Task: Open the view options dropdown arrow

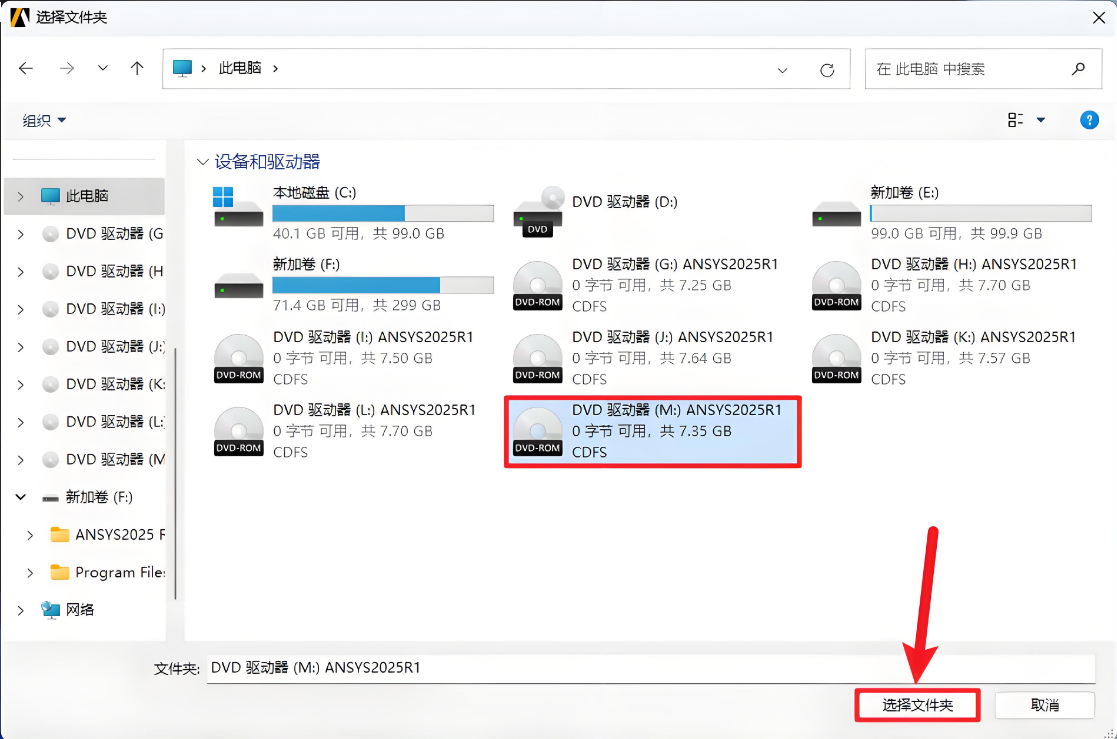Action: (1041, 120)
